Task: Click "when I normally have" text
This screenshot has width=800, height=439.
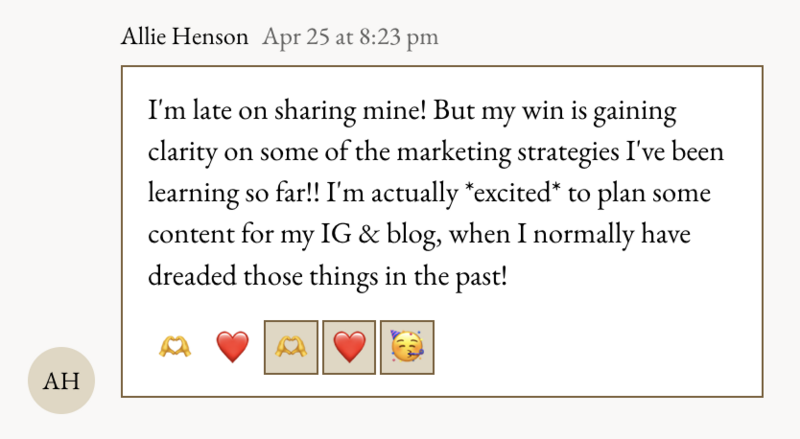Action: click(570, 234)
